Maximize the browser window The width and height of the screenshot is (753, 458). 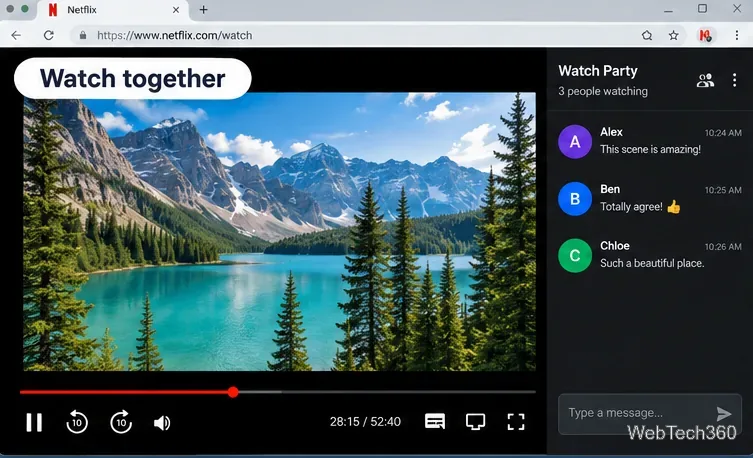tap(702, 9)
